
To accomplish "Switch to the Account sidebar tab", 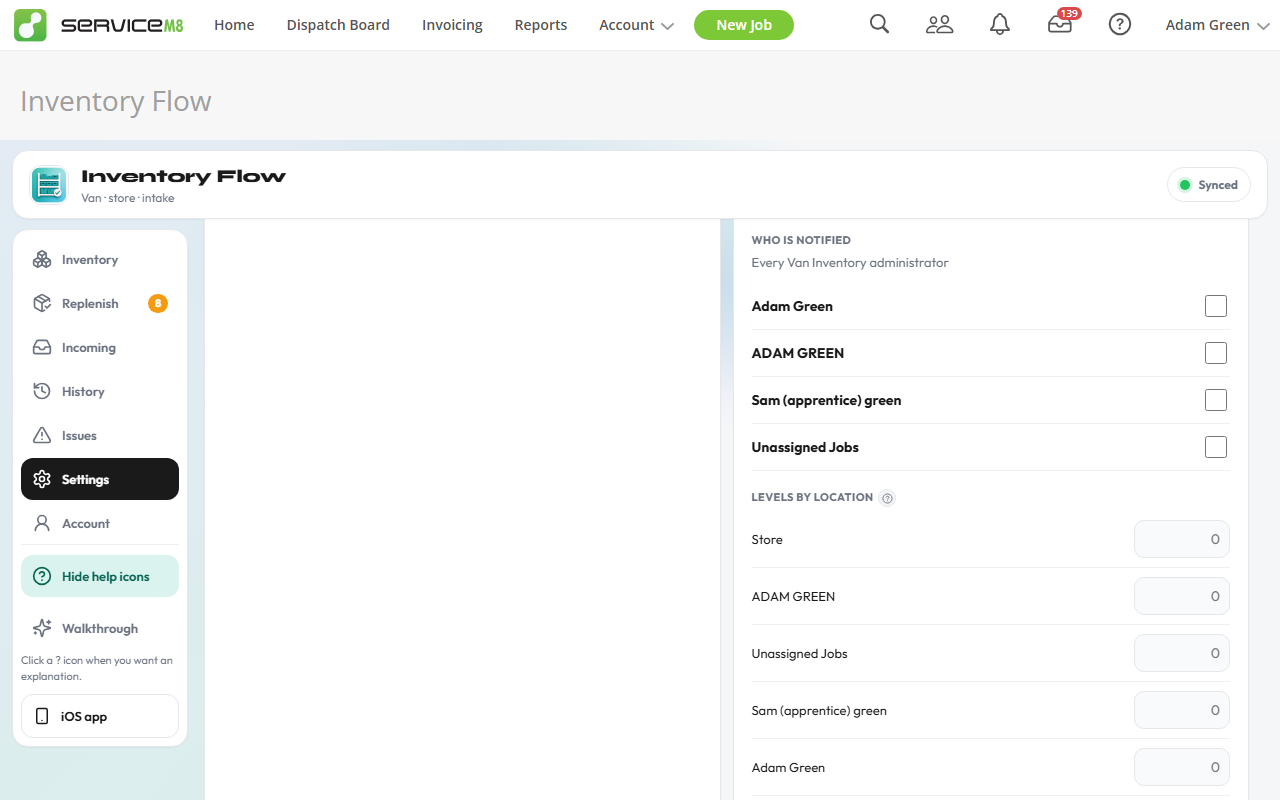I will click(x=100, y=523).
